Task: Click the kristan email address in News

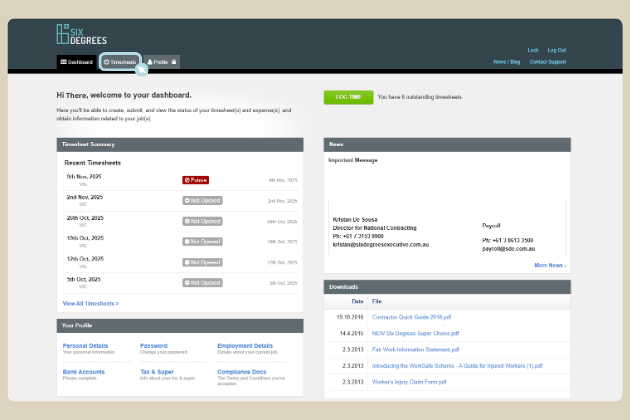Action: point(381,244)
